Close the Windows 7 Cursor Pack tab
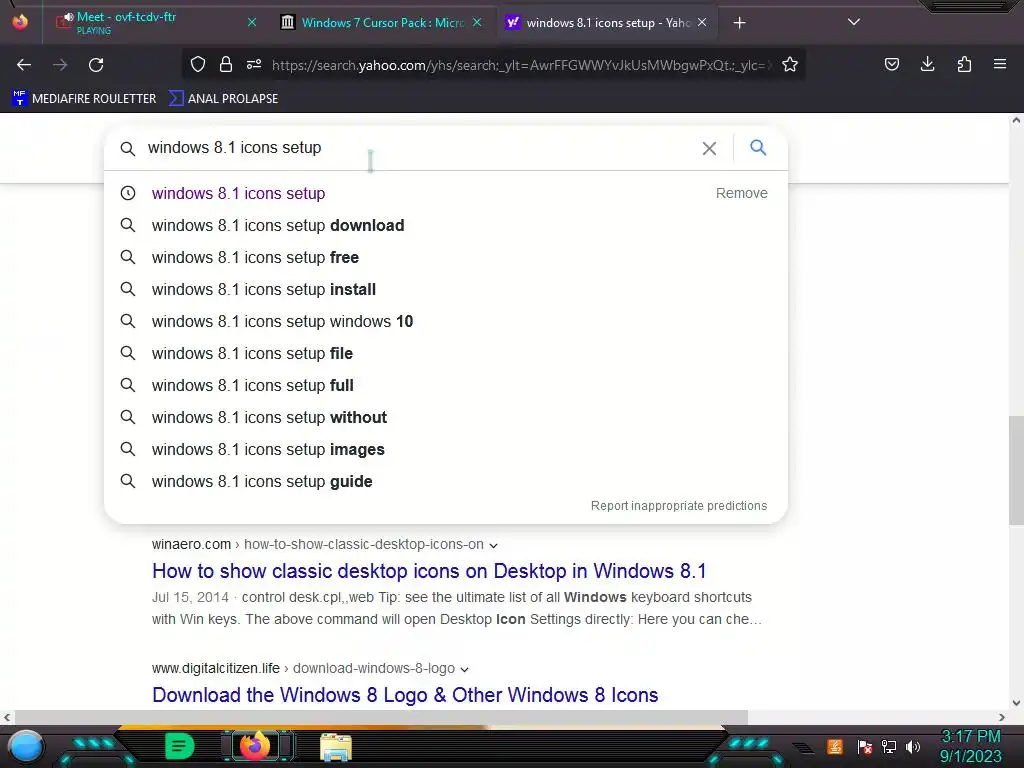Image resolution: width=1024 pixels, height=768 pixels. point(477,22)
